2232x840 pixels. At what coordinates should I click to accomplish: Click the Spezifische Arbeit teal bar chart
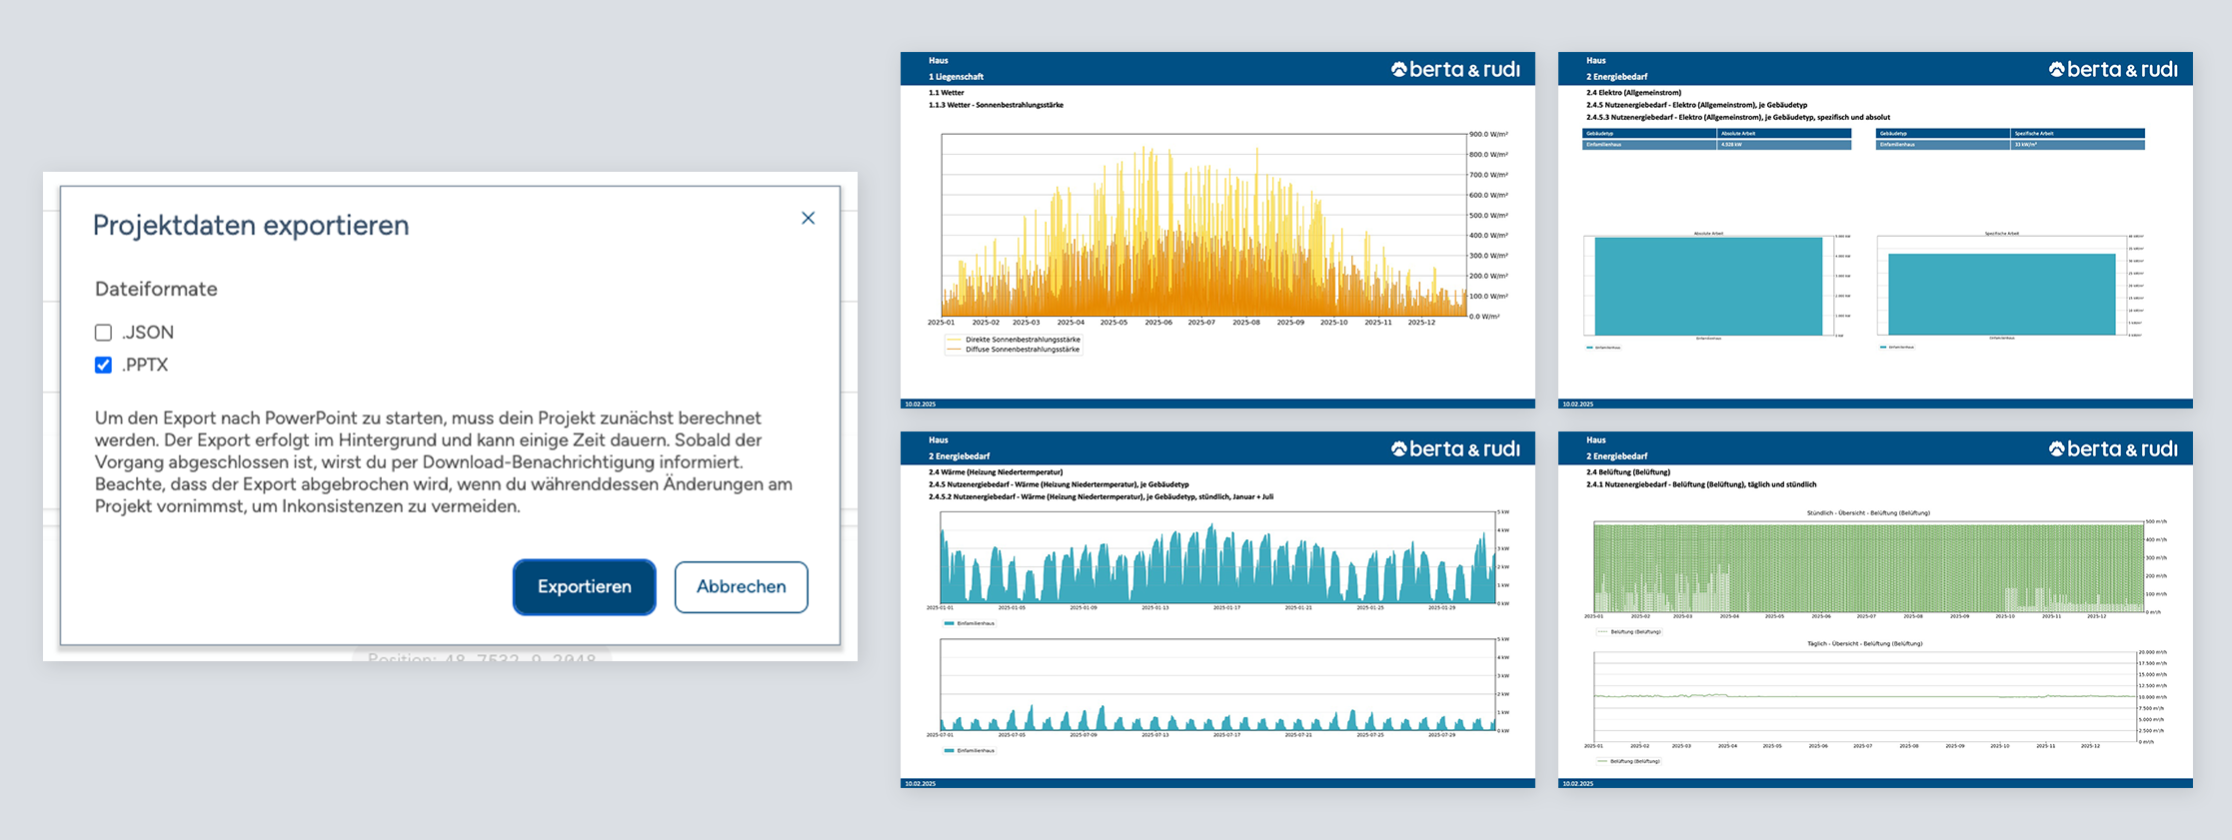2001,294
